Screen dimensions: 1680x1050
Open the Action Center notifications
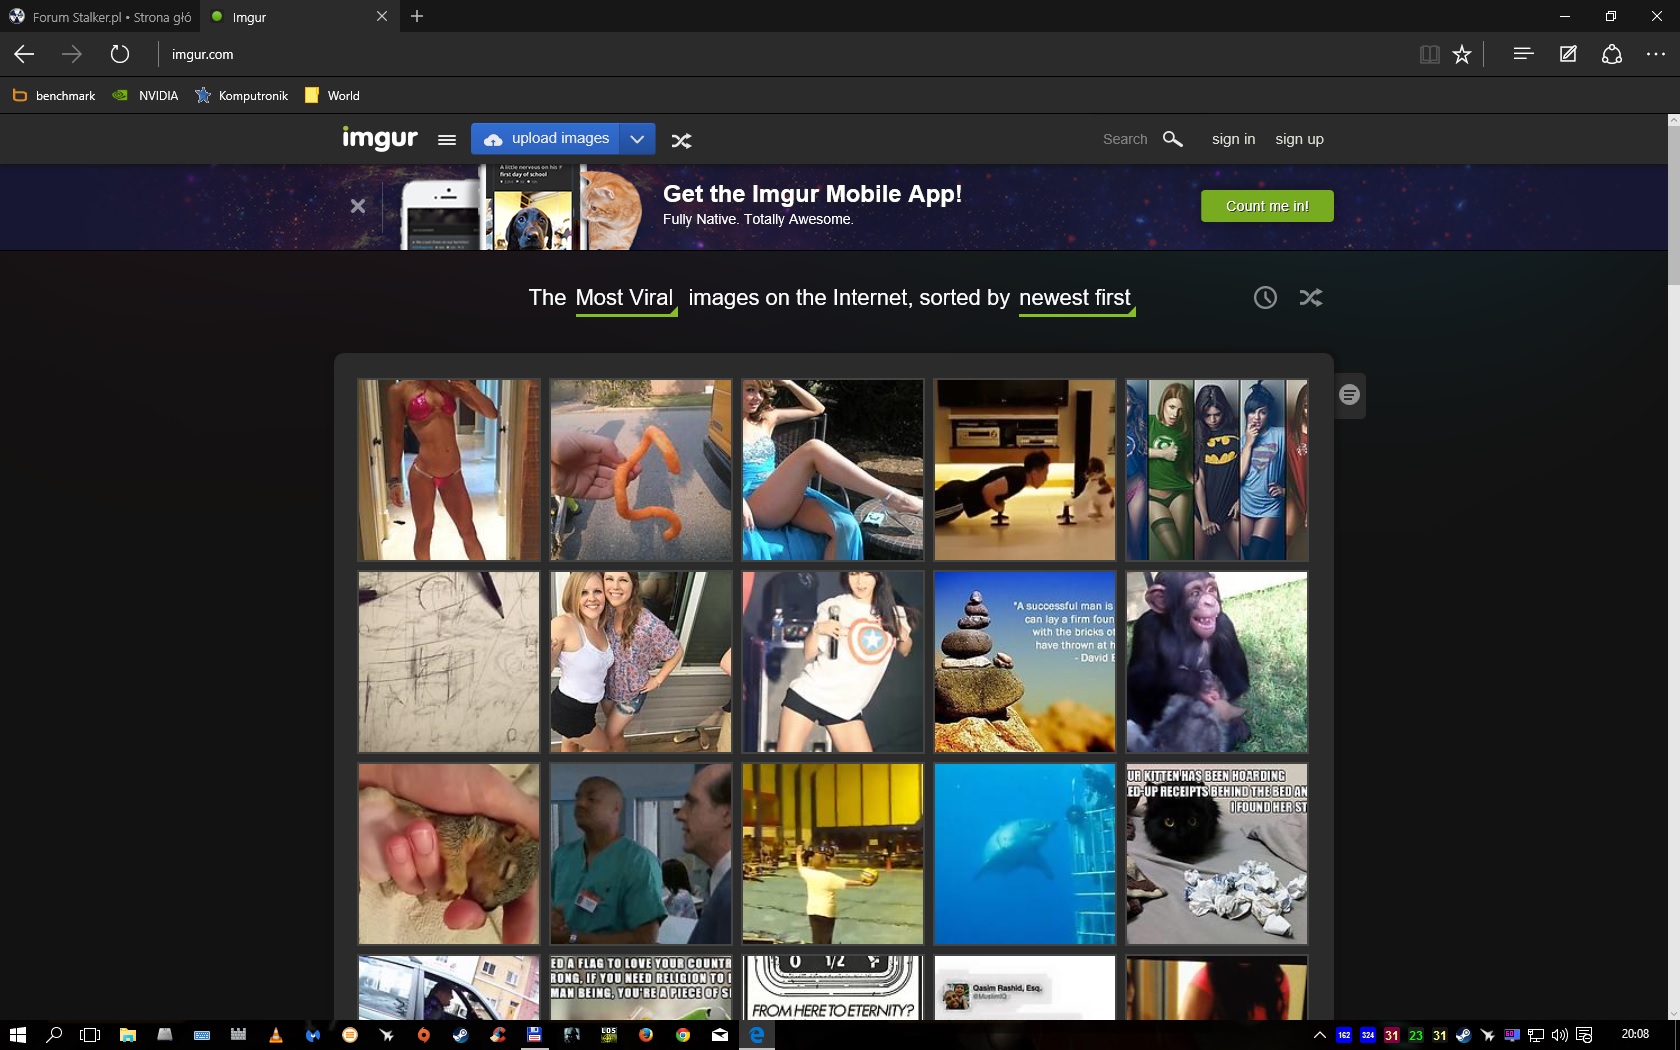pyautogui.click(x=1584, y=1035)
